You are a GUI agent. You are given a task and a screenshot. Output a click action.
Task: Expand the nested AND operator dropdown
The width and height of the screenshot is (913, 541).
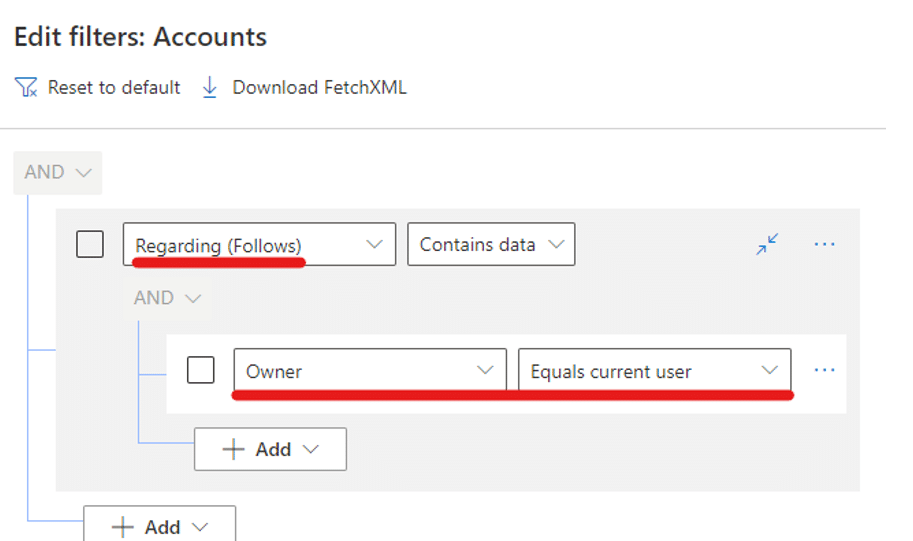point(167,298)
